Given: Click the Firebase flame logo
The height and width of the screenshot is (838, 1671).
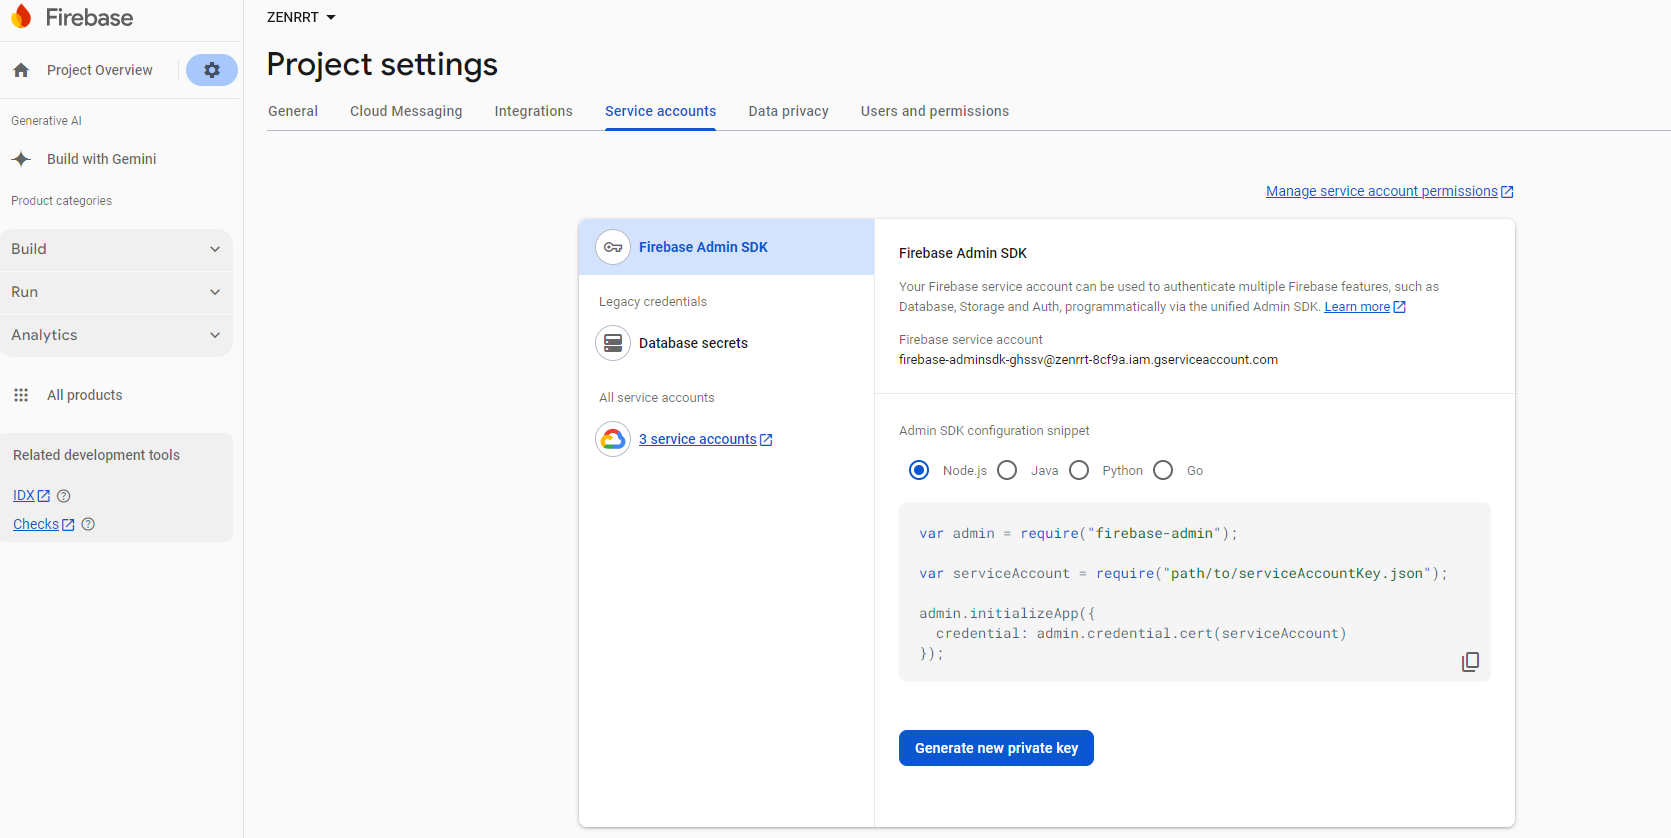Looking at the screenshot, I should click(21, 17).
